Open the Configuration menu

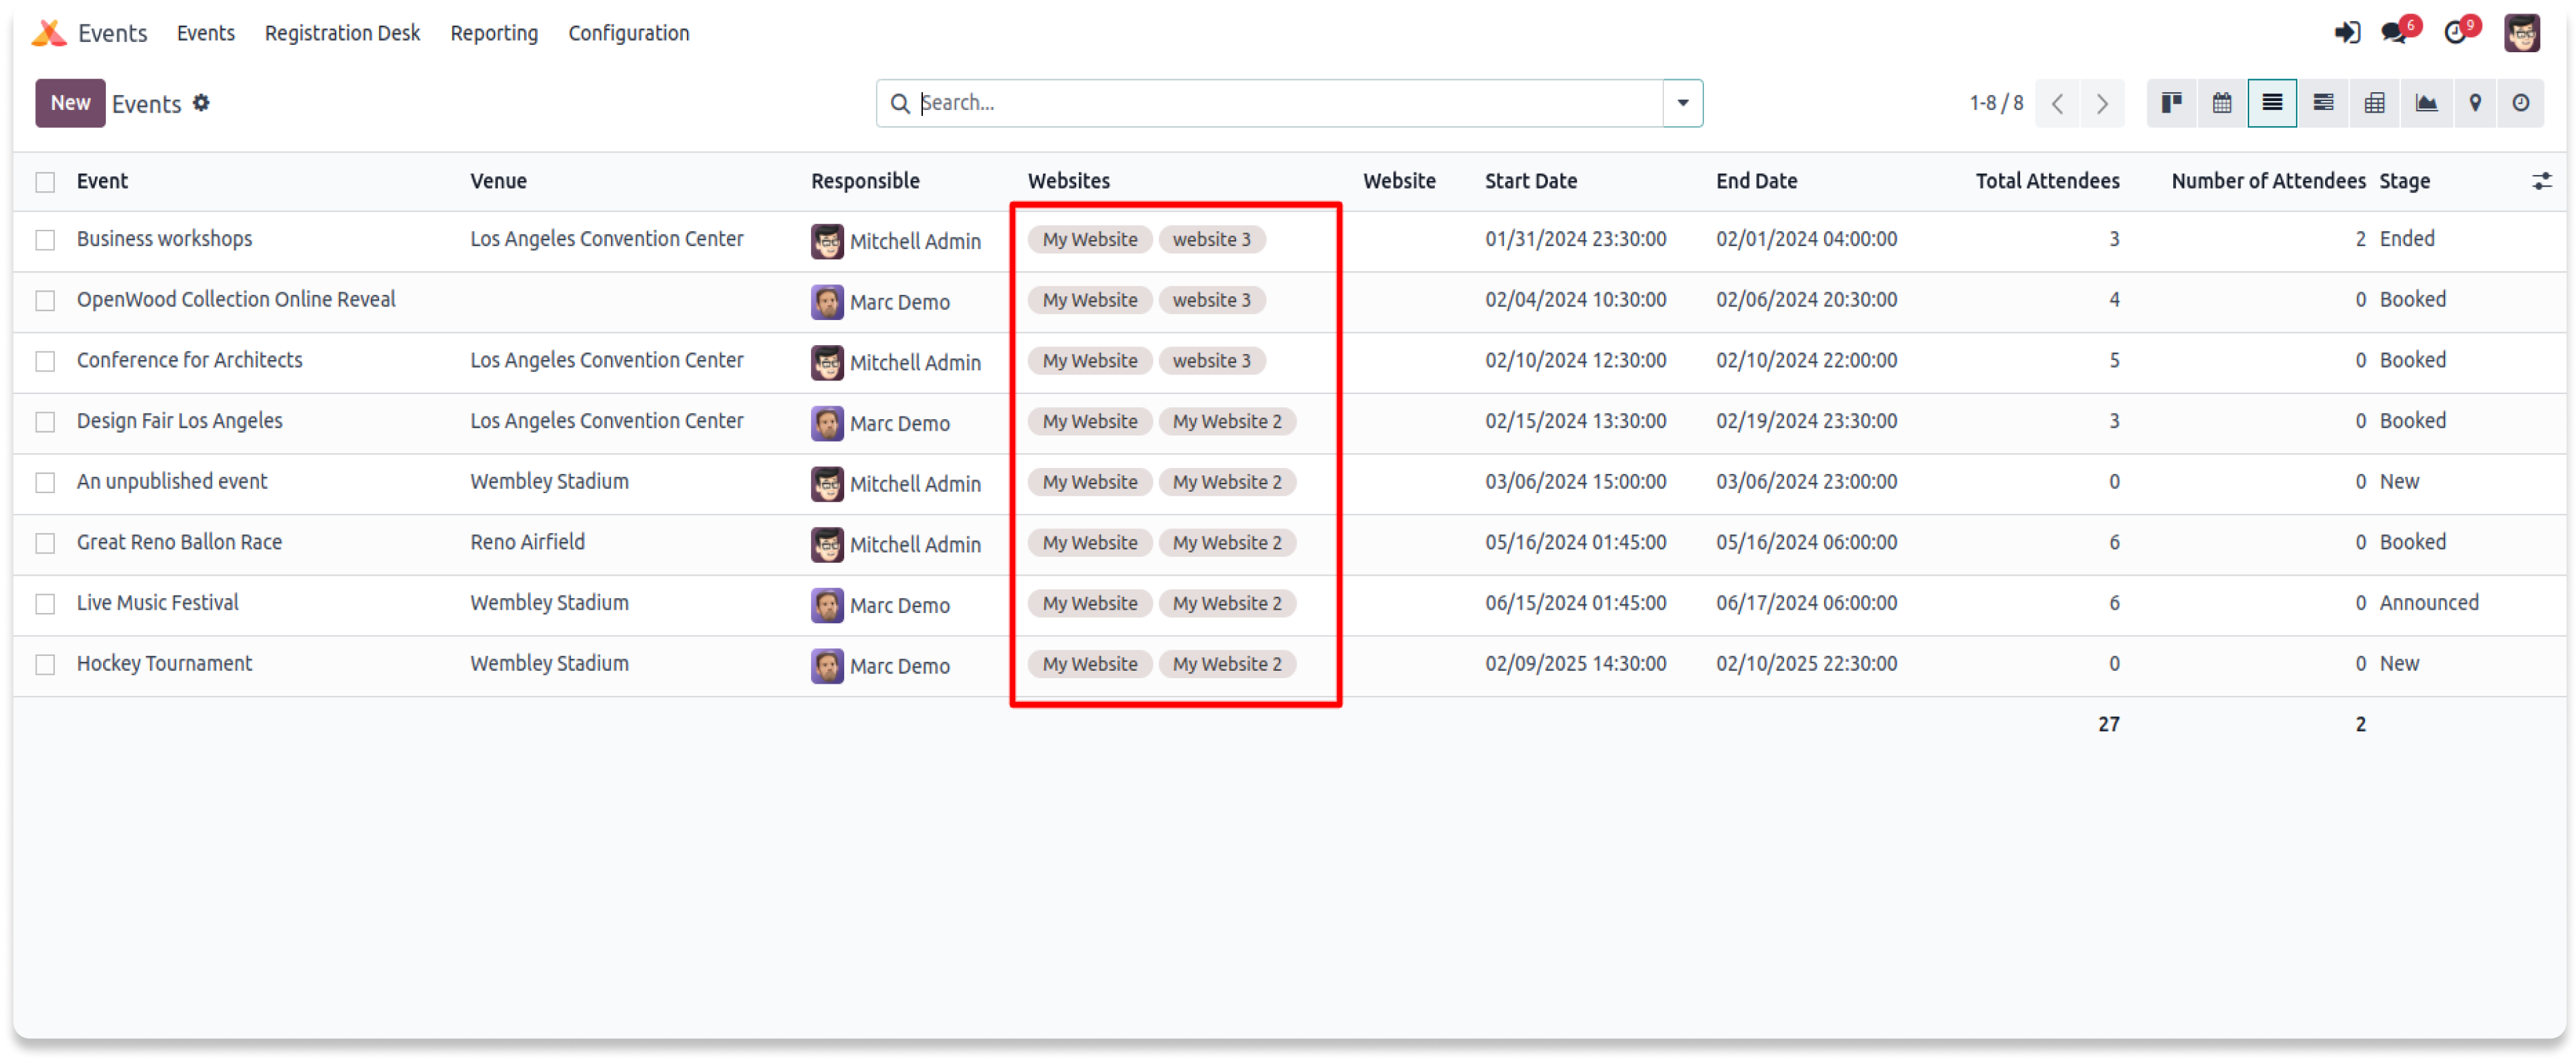[628, 33]
